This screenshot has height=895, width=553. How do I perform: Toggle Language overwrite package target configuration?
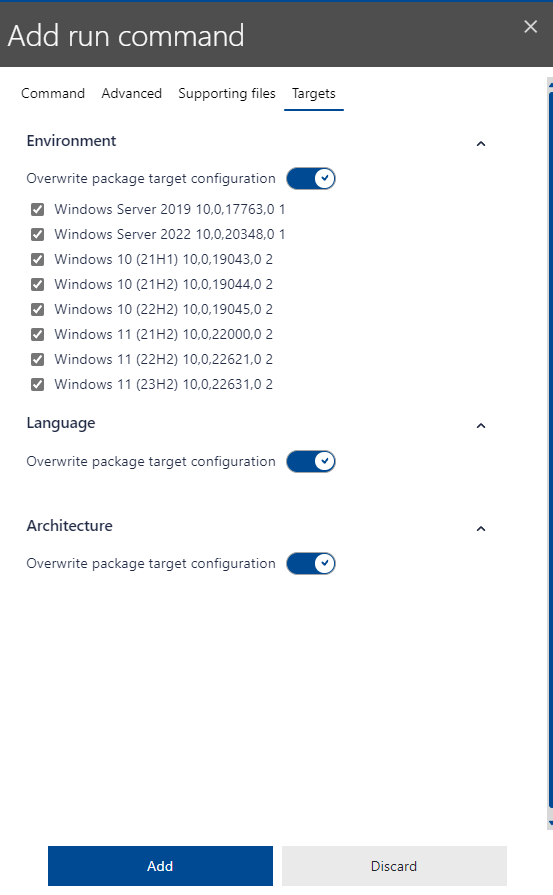tap(310, 461)
